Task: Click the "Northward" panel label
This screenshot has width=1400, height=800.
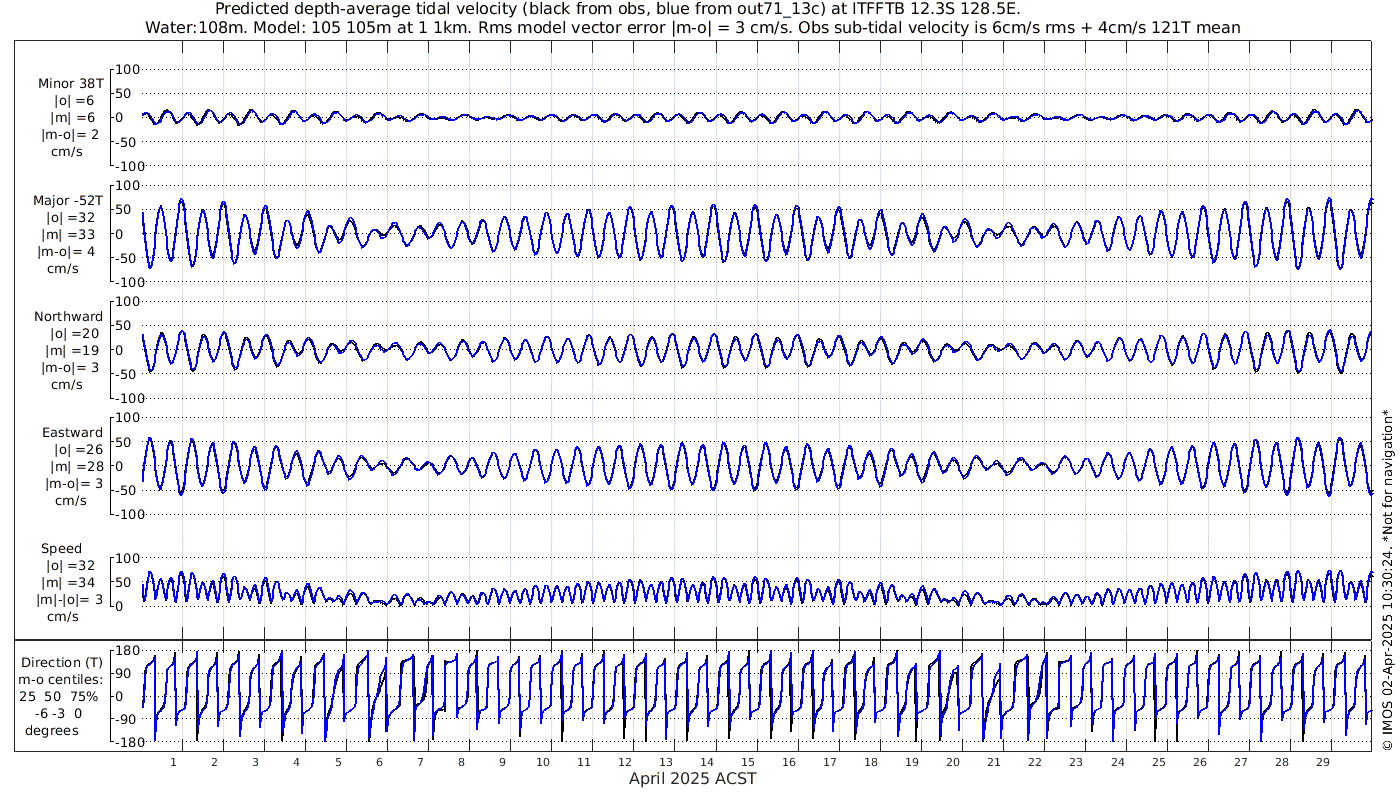Action: point(68,317)
